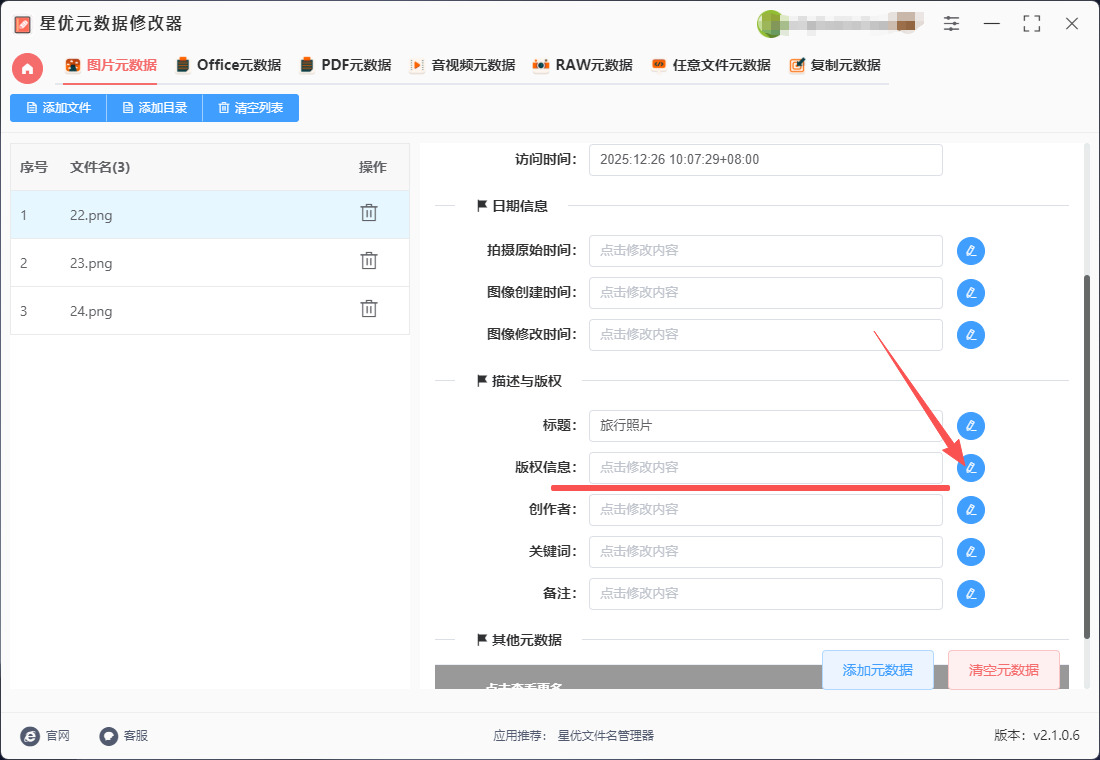1100x760 pixels.
Task: Select 23.png row in file list
Action: pyautogui.click(x=210, y=262)
